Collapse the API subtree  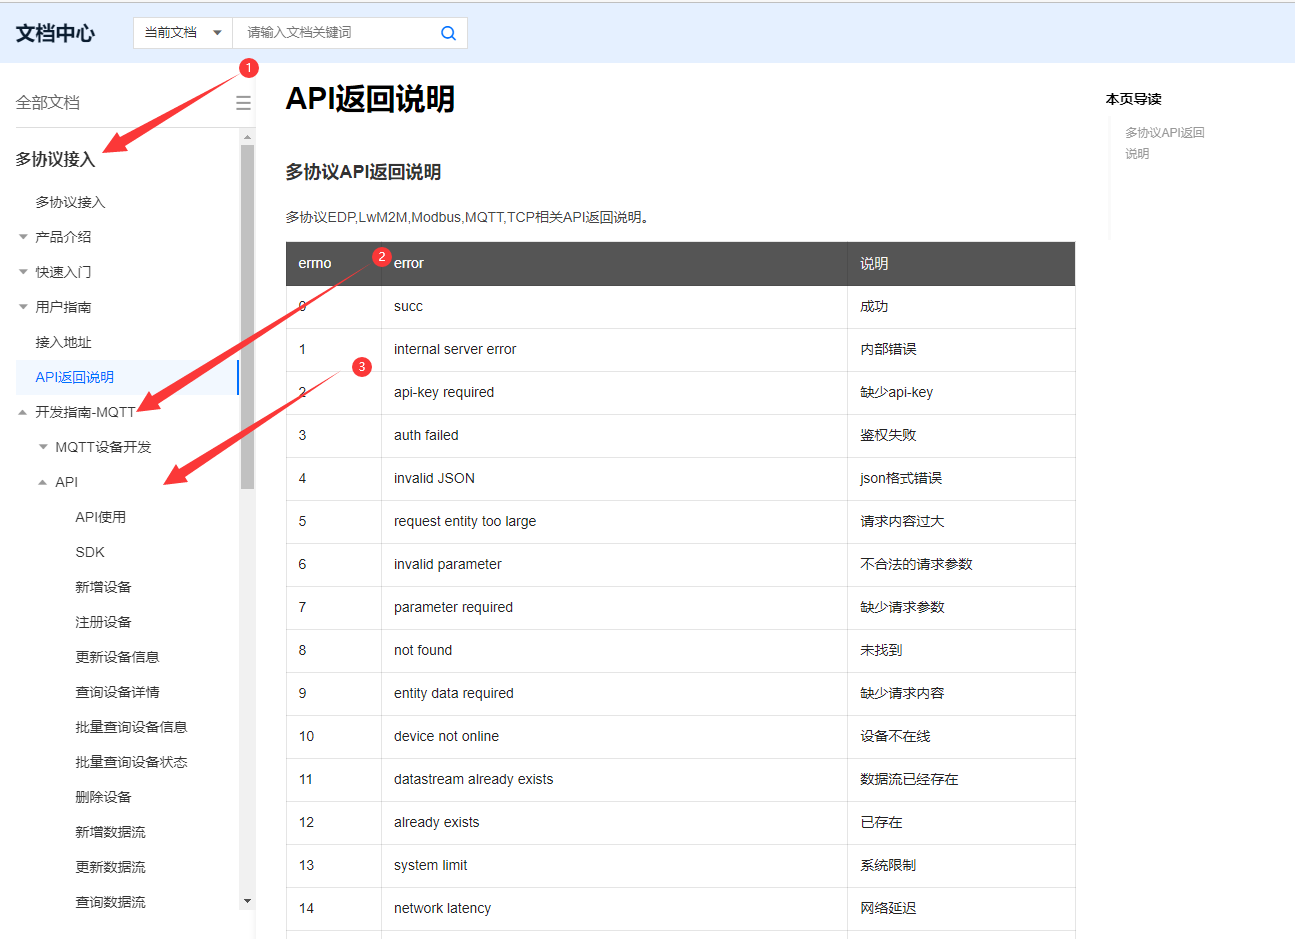[x=66, y=481]
